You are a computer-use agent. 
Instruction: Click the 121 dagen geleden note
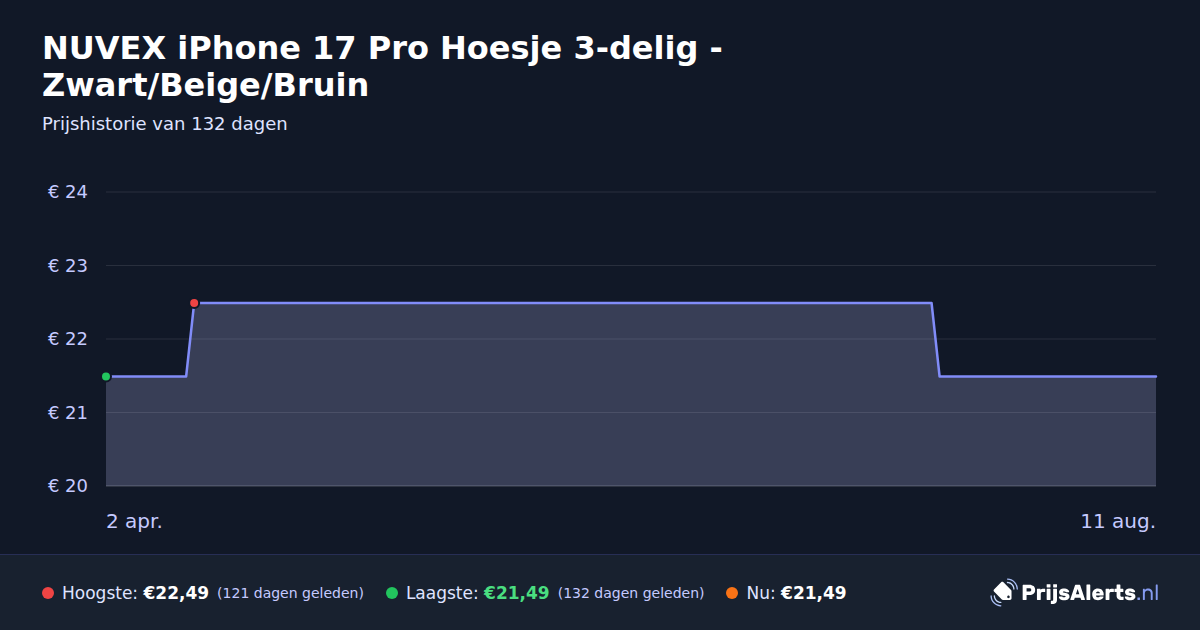[290, 593]
